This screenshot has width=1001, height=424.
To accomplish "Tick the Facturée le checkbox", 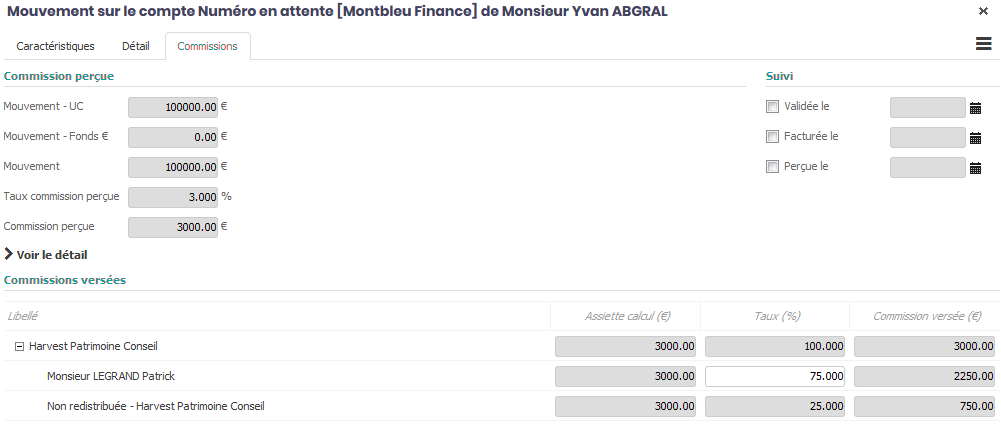I will pyautogui.click(x=772, y=137).
